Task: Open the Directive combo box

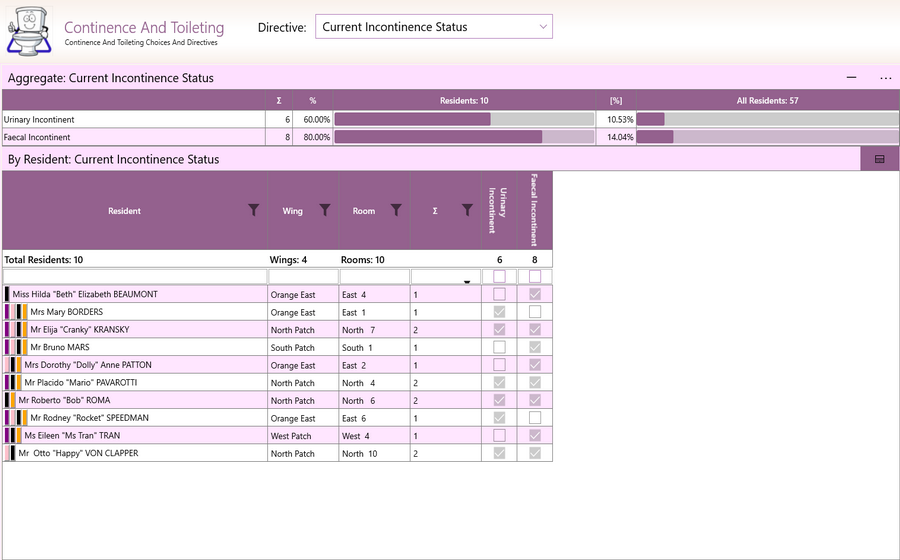Action: [x=433, y=27]
